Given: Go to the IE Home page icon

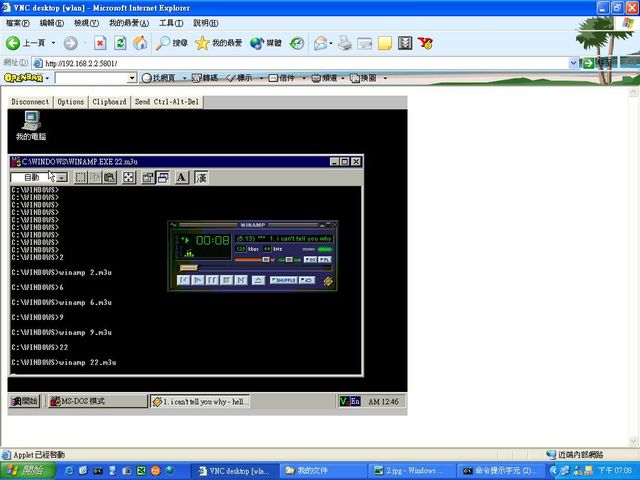Looking at the screenshot, I should pyautogui.click(x=140, y=43).
